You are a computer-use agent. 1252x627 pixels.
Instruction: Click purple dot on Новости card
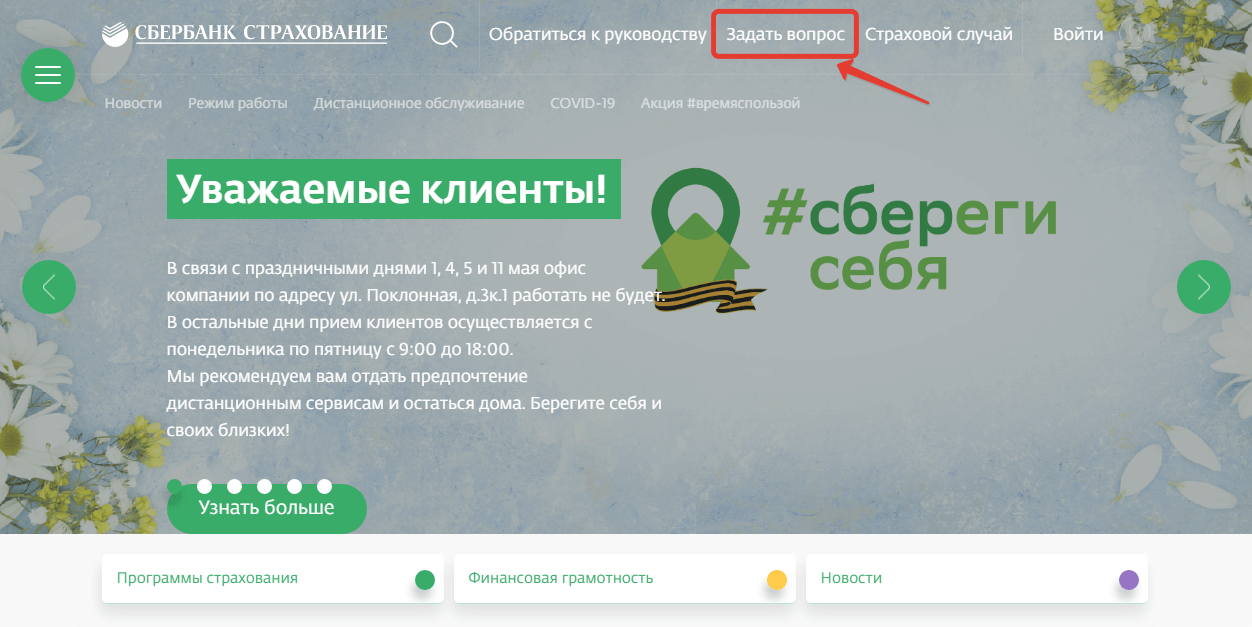(x=1129, y=579)
